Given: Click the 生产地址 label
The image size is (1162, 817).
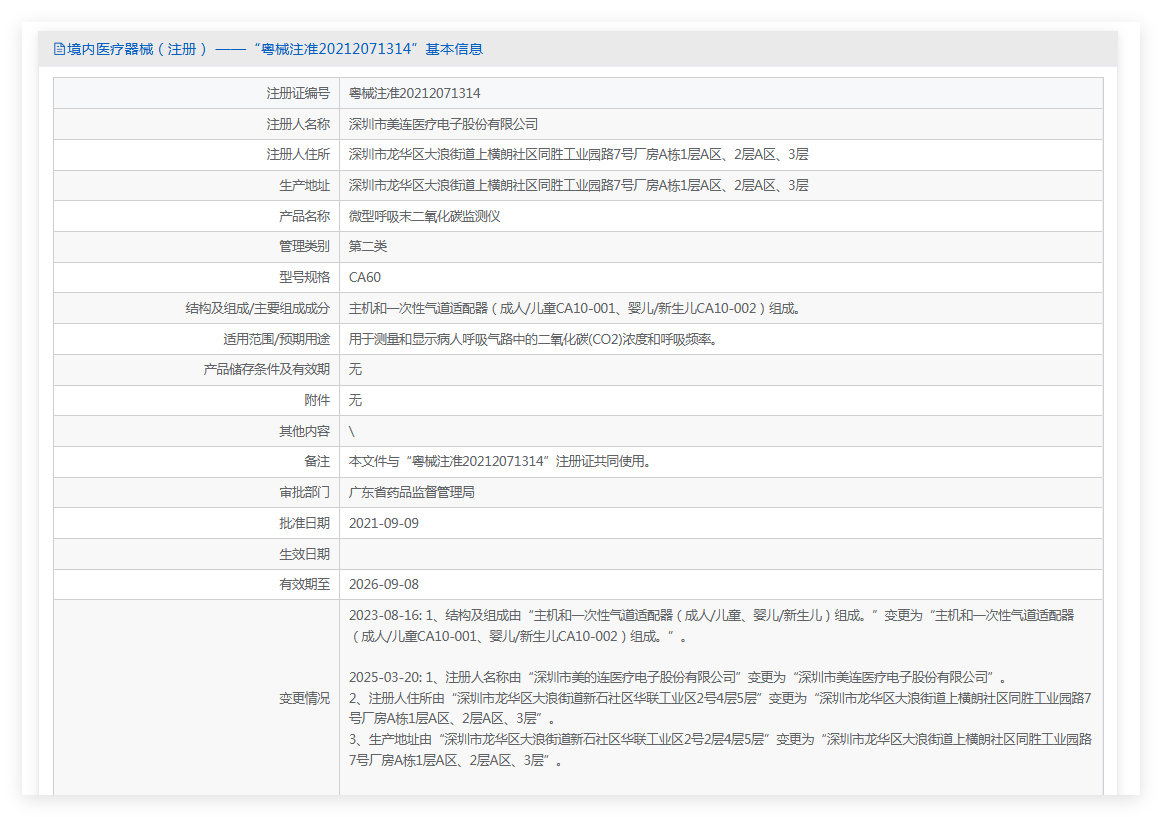Looking at the screenshot, I should pyautogui.click(x=304, y=185).
